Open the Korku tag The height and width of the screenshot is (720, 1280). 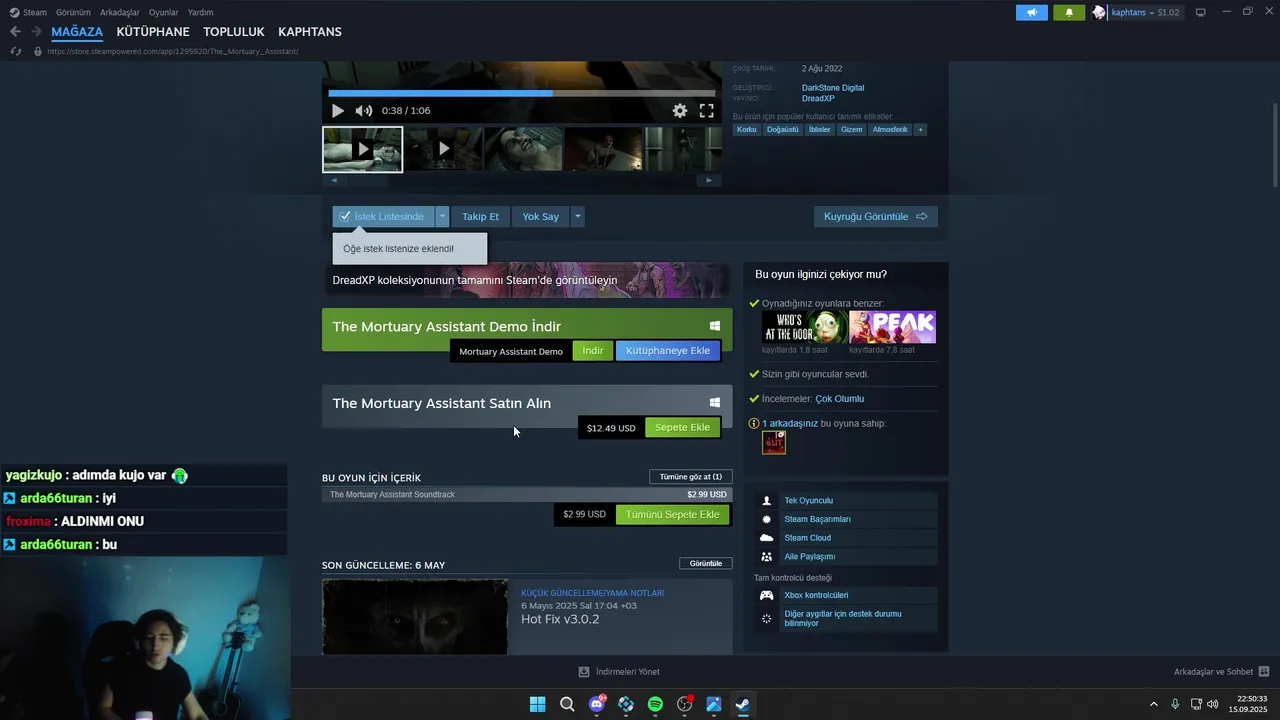point(747,130)
